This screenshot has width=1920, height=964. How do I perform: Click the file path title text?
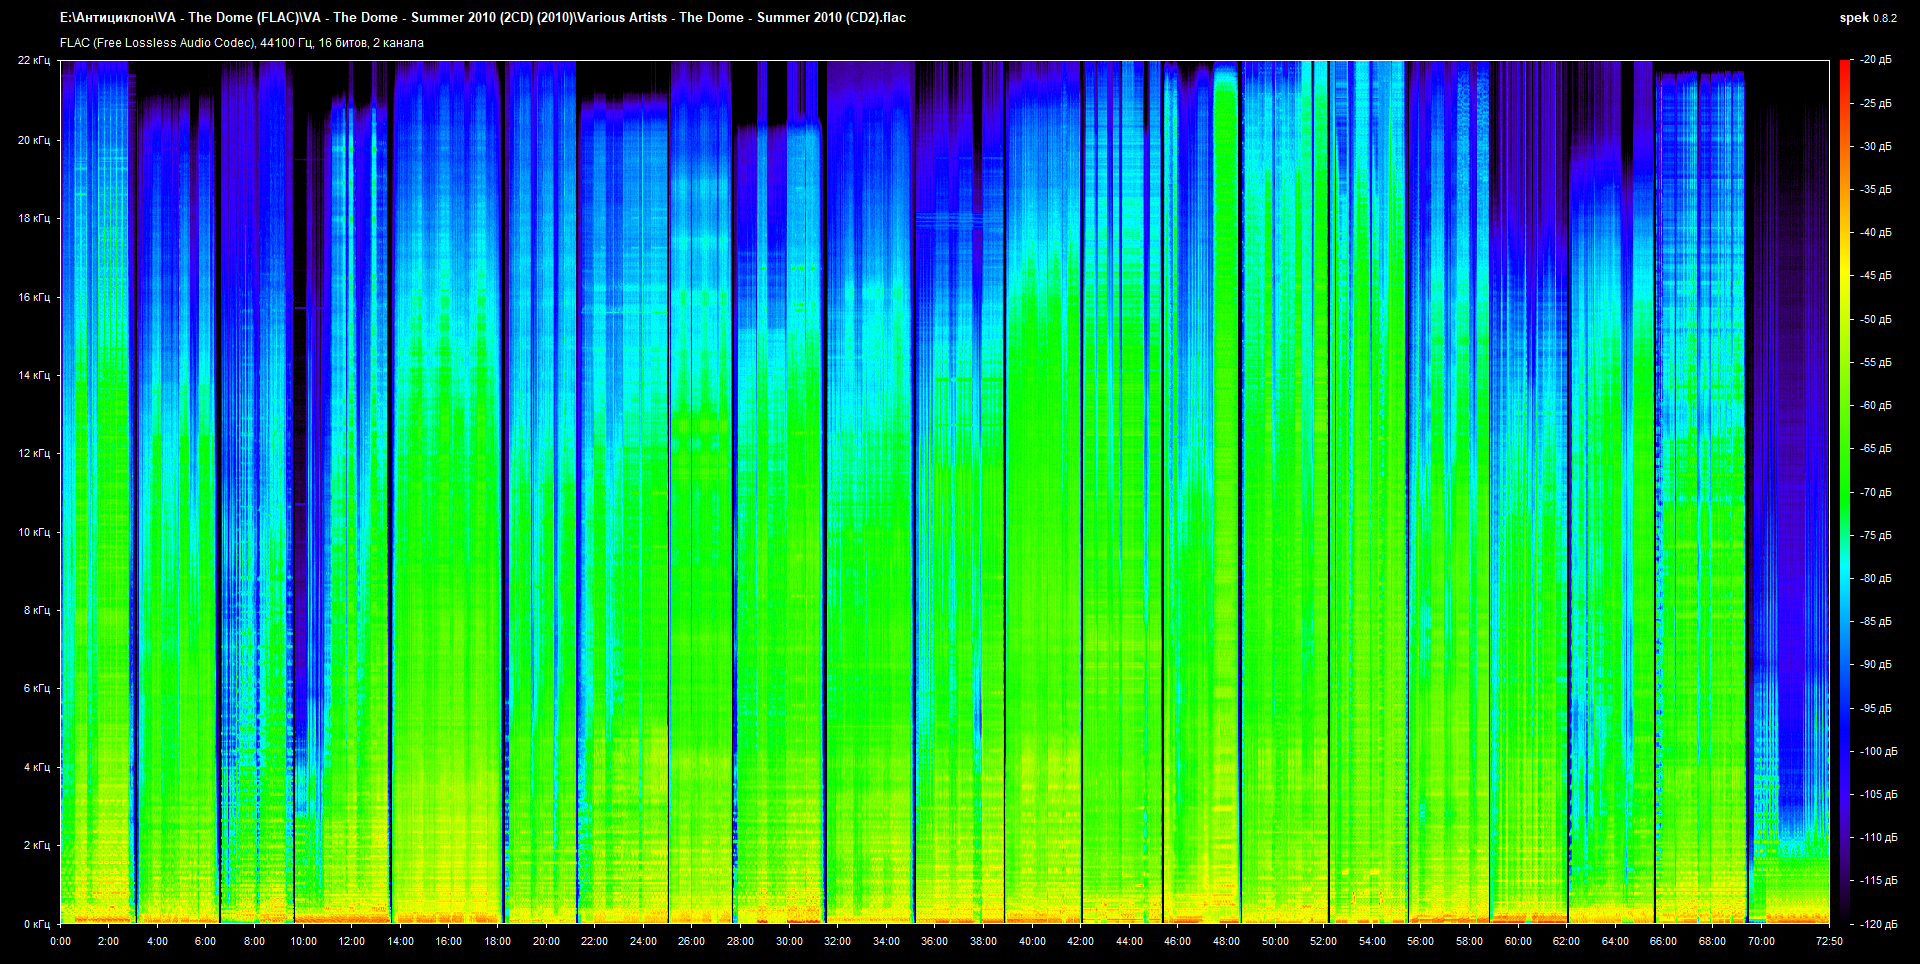coord(483,17)
